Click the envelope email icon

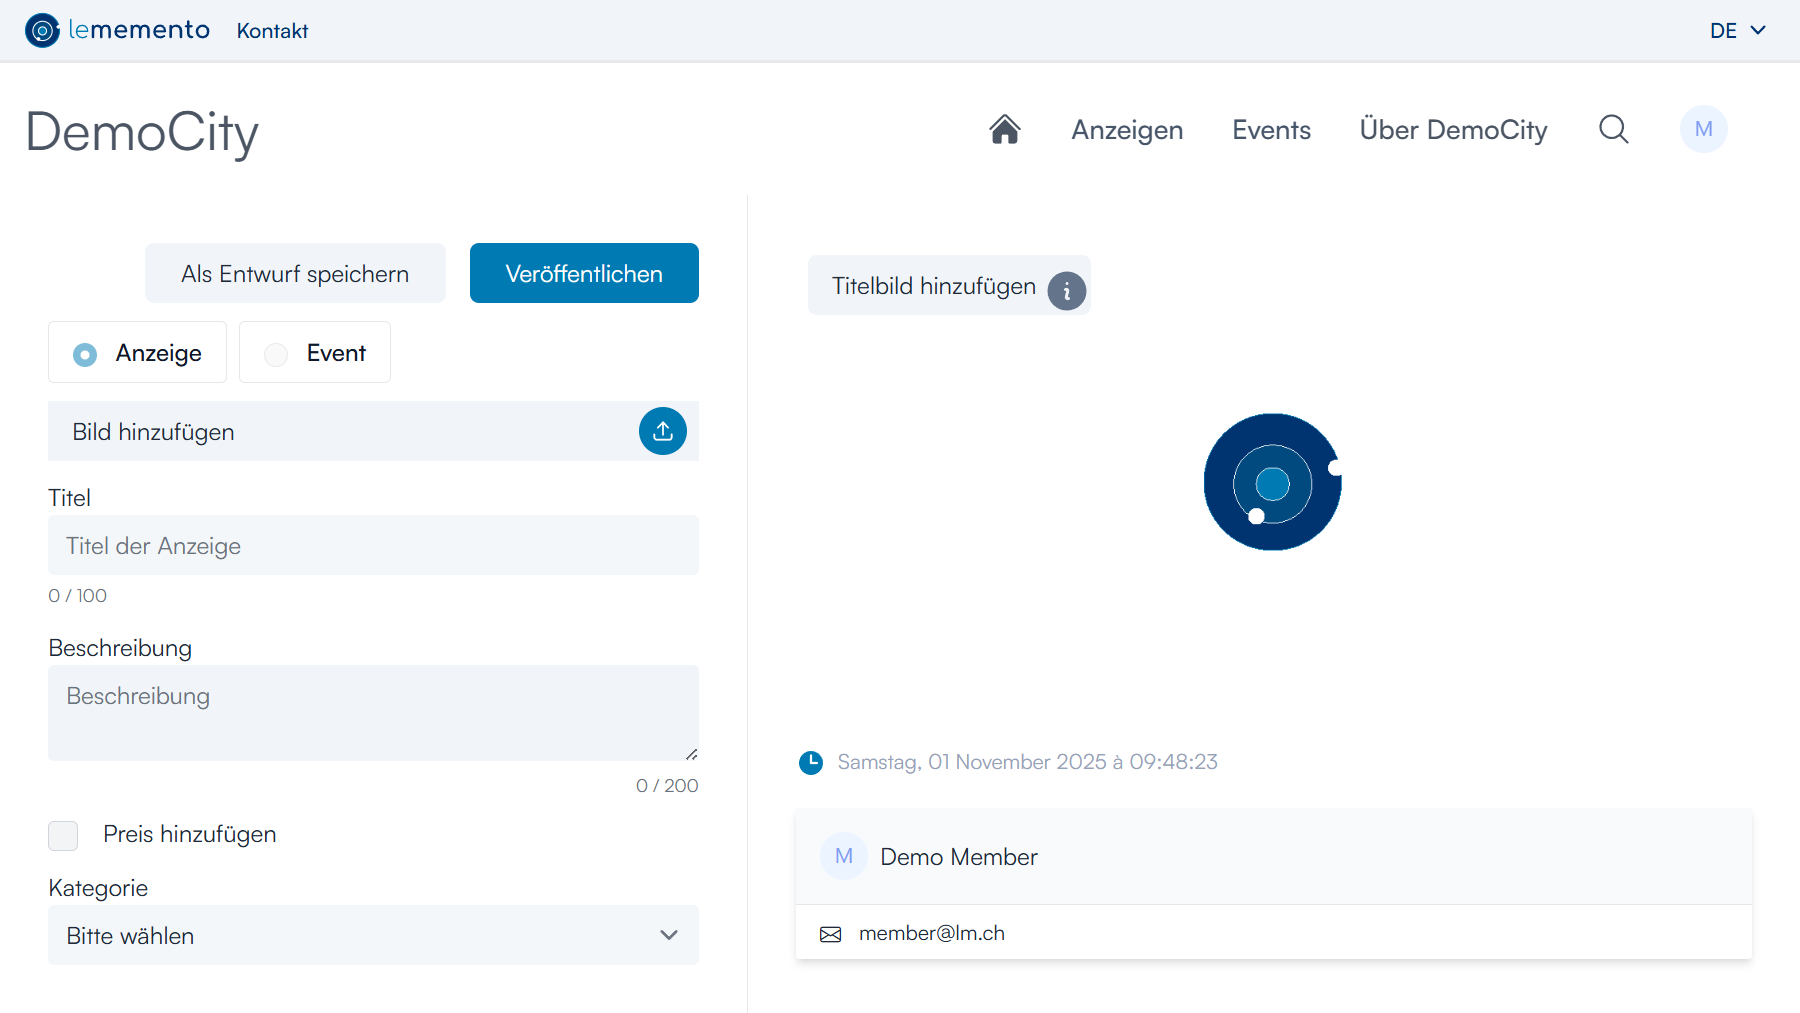click(830, 934)
